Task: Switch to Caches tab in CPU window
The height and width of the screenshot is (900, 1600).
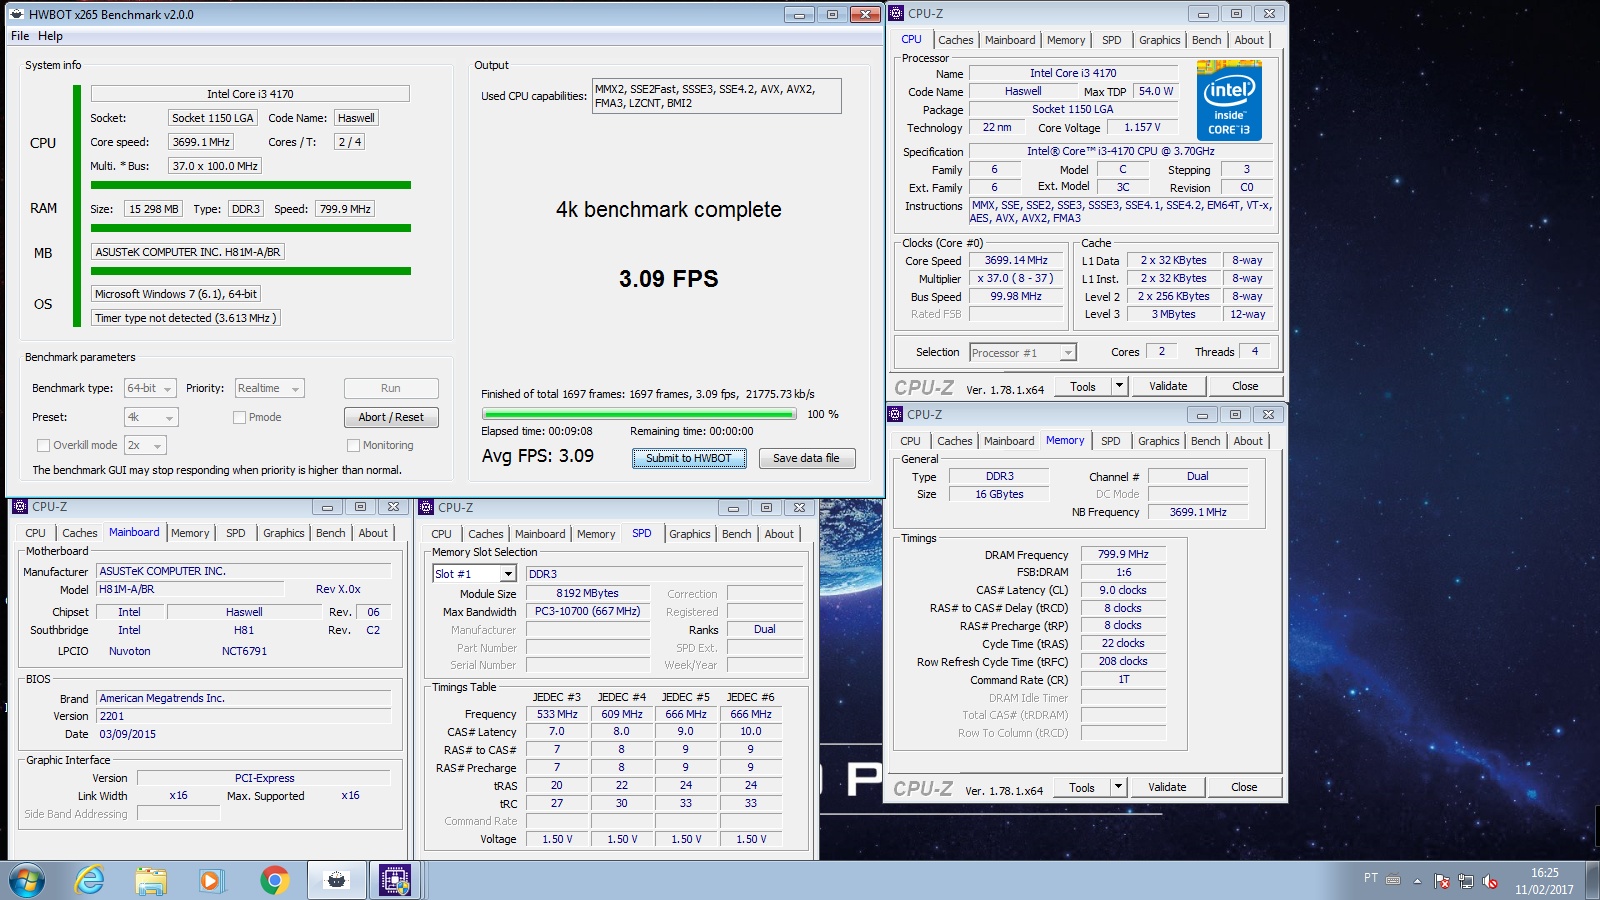Action: coord(955,40)
